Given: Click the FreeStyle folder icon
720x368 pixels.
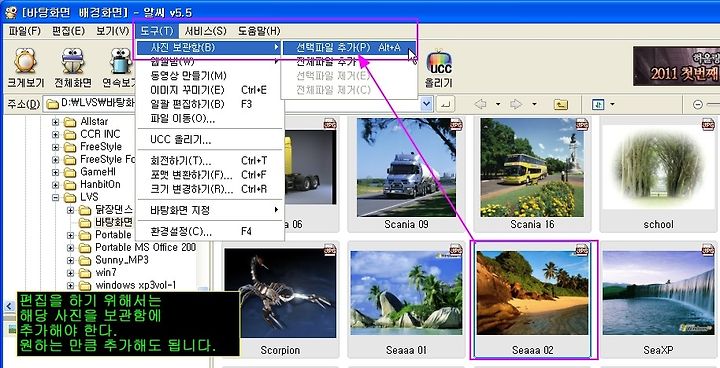Looking at the screenshot, I should pos(70,147).
